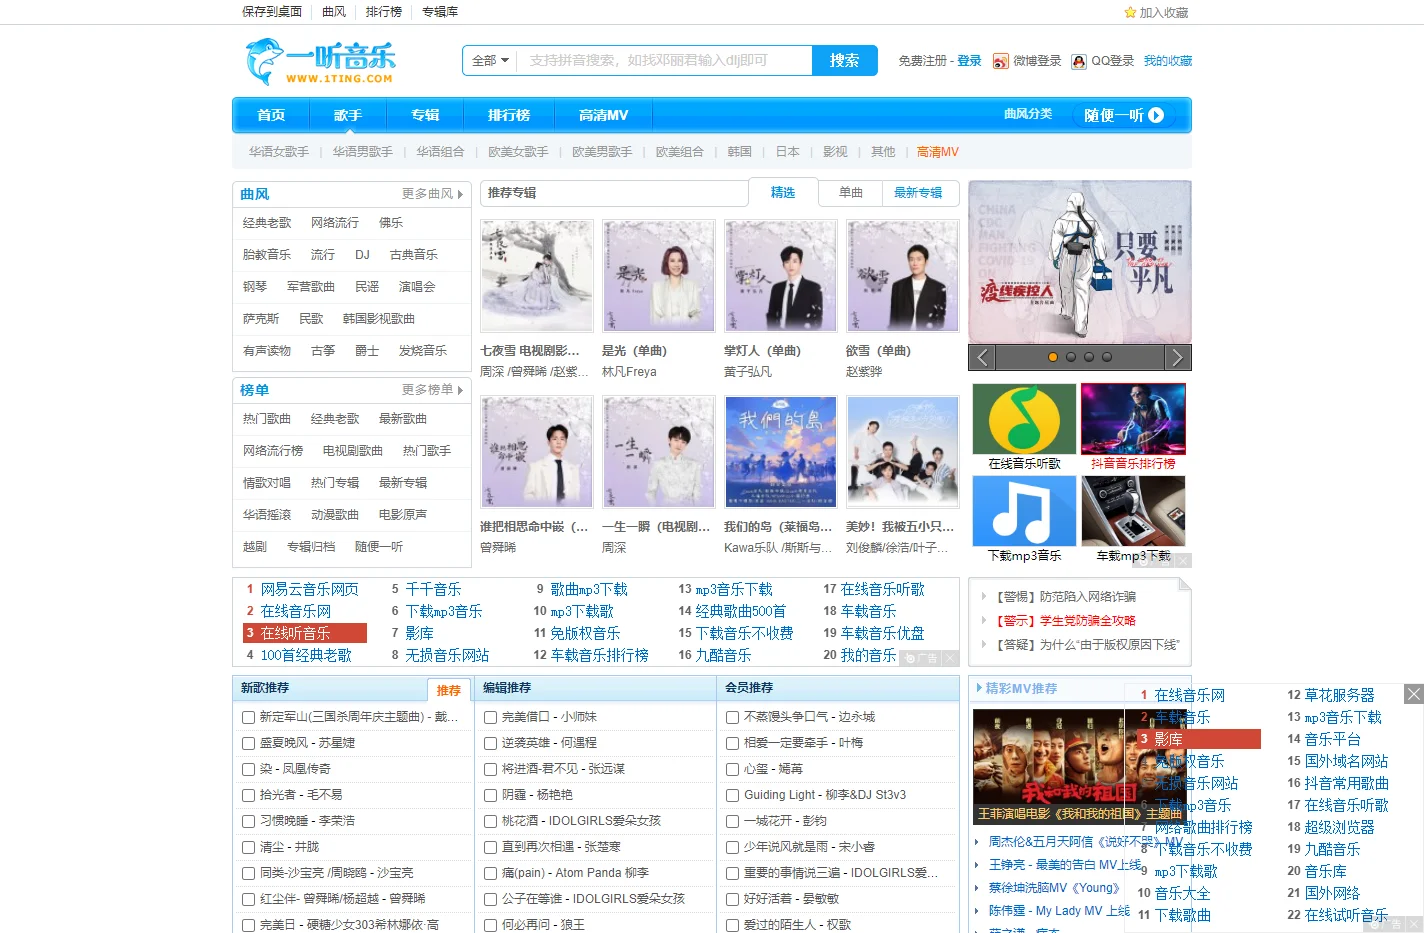This screenshot has height=933, width=1424.
Task: Select the 高清MV navigation tab
Action: [x=604, y=115]
